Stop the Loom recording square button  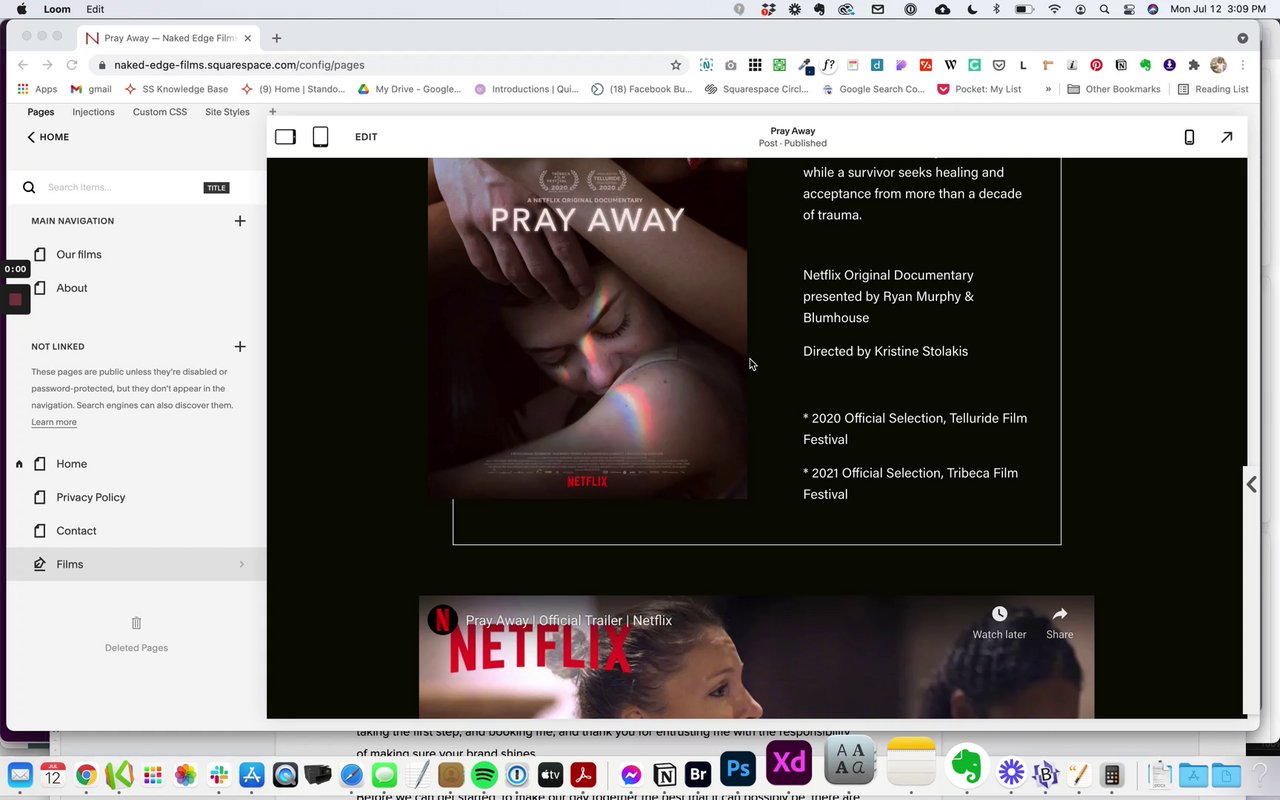point(15,299)
